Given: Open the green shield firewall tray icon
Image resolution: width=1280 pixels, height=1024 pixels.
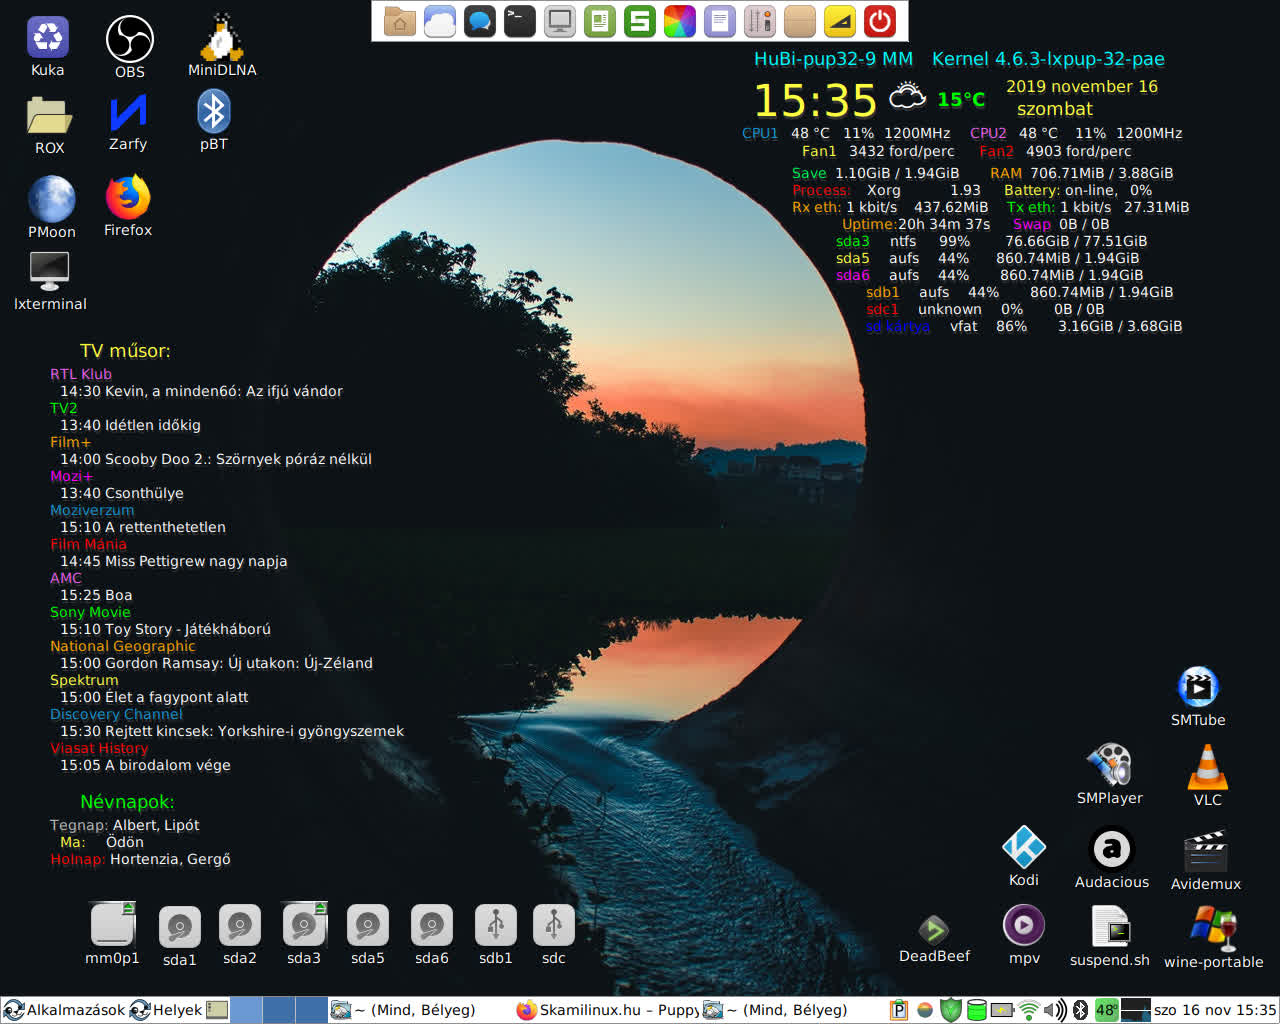Looking at the screenshot, I should (951, 1010).
